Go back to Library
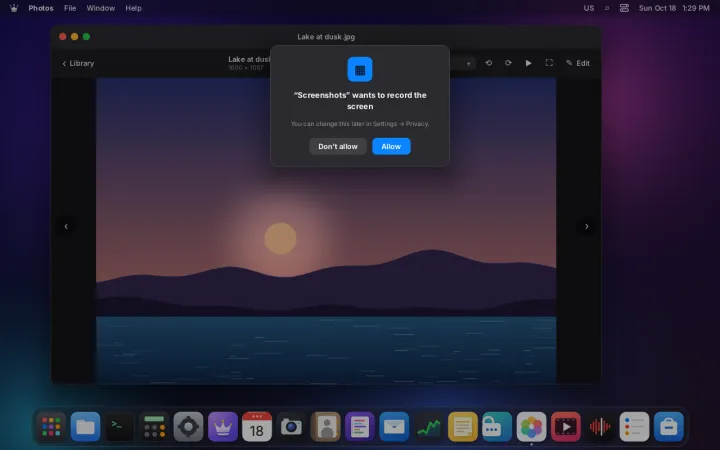The height and width of the screenshot is (450, 720). coord(78,63)
